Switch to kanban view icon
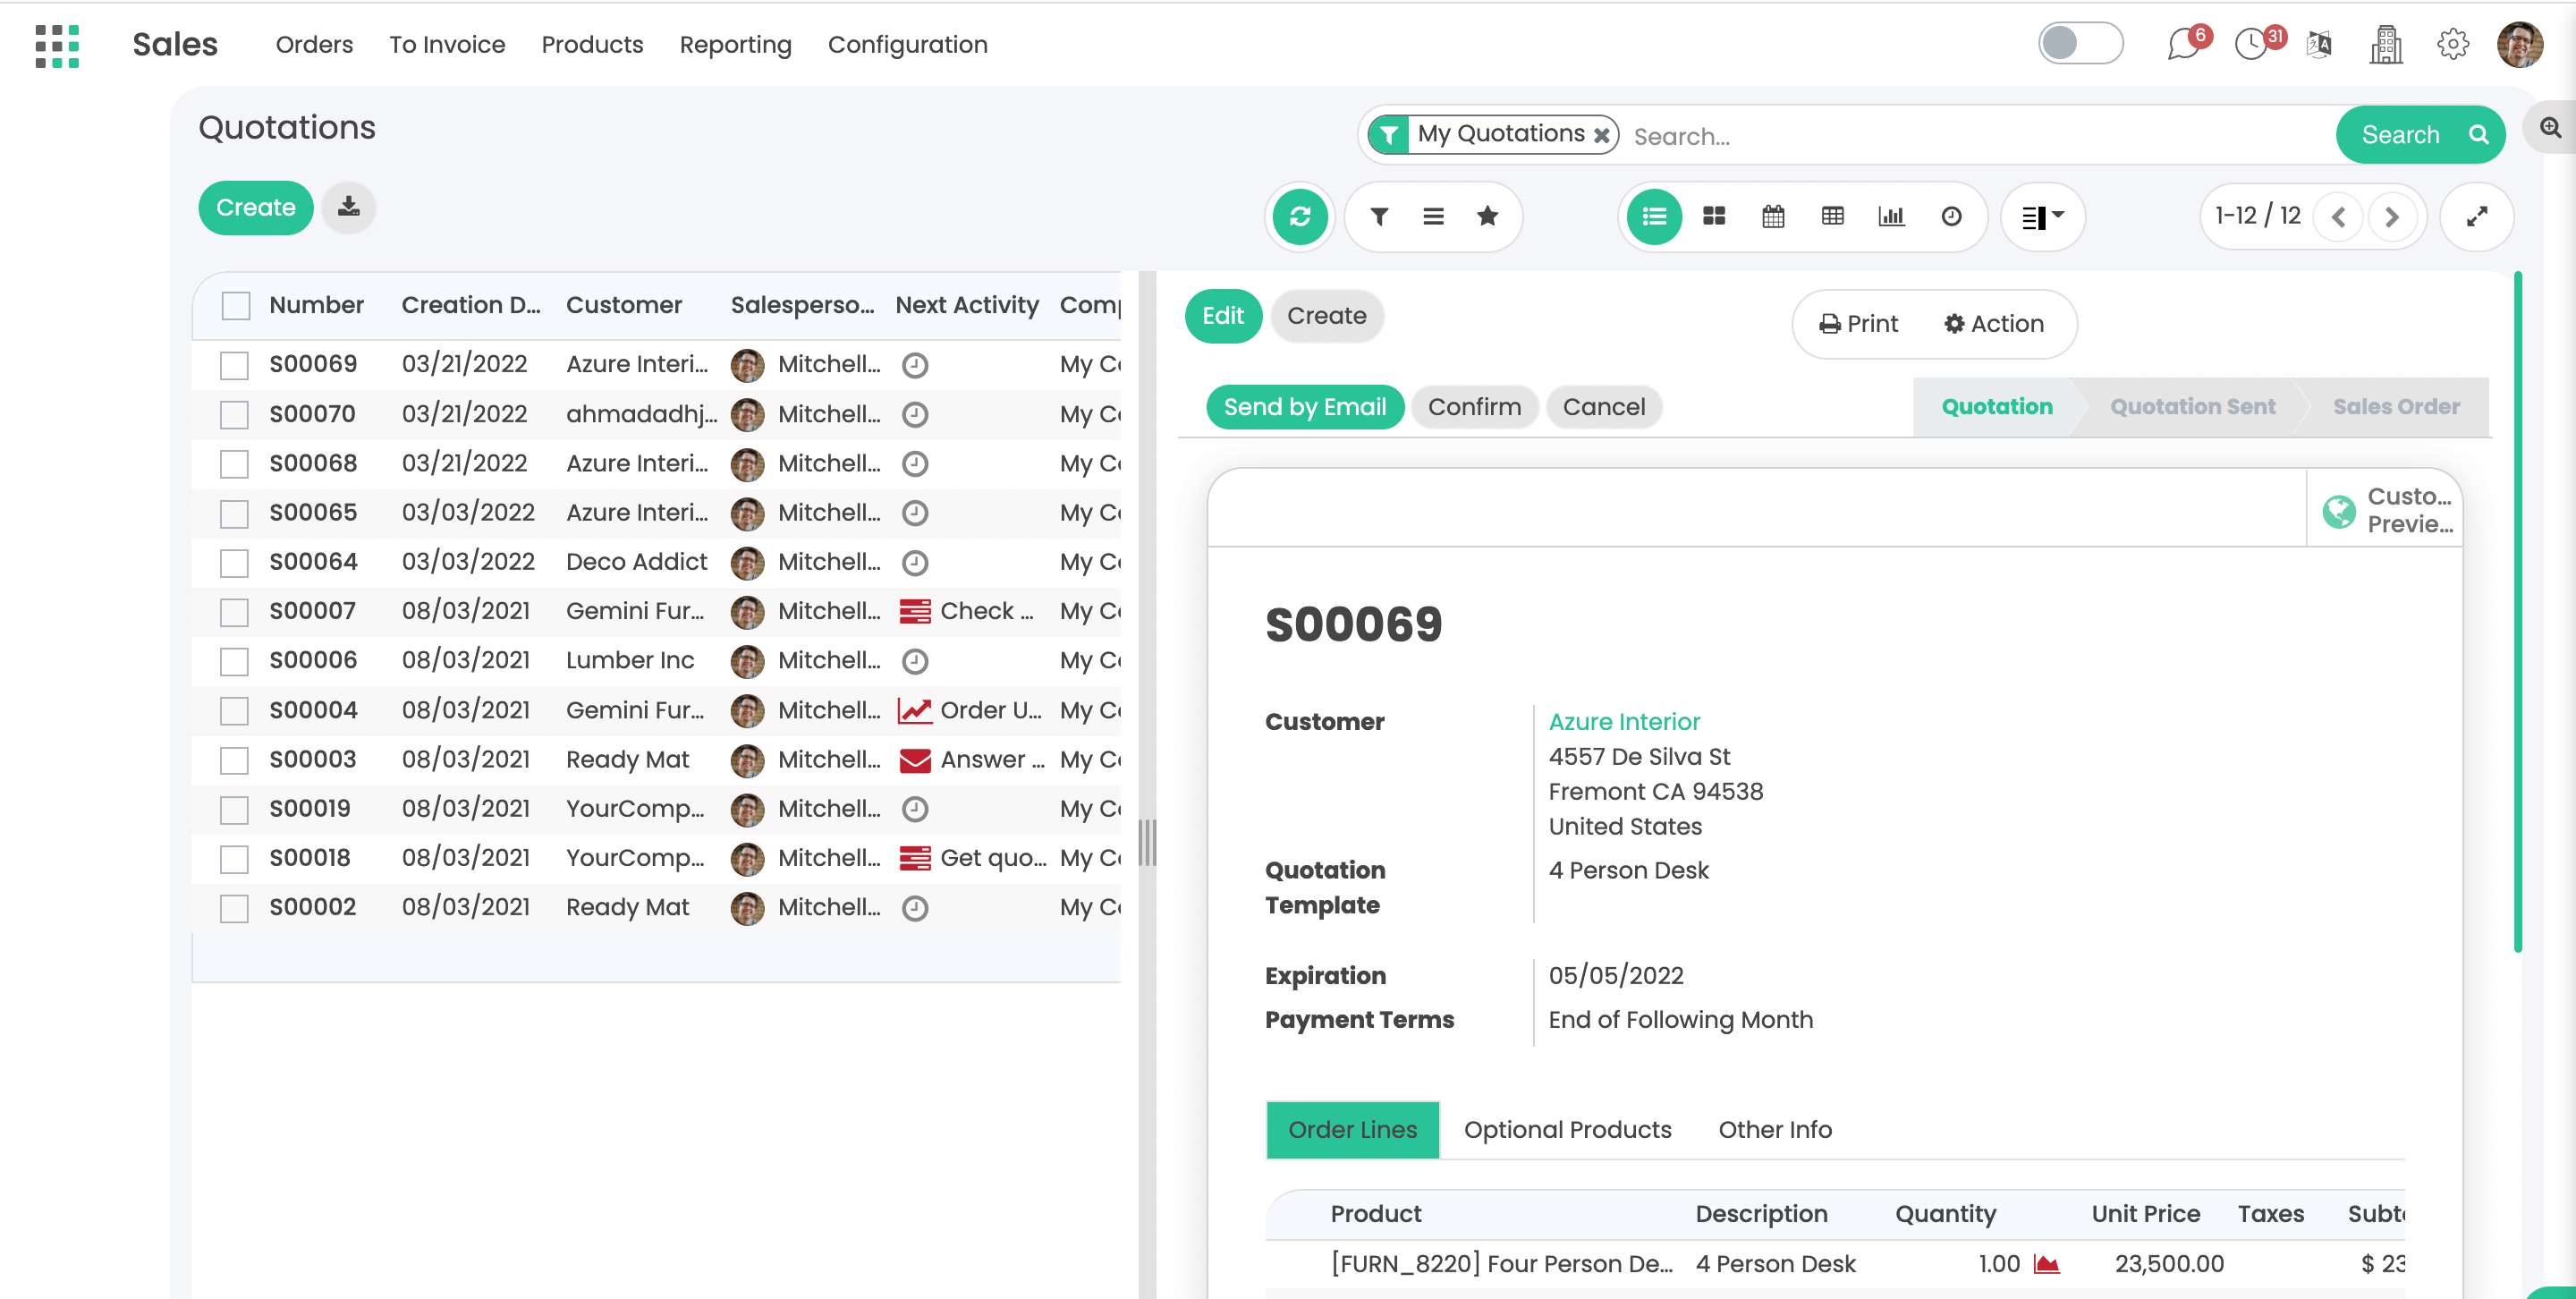The width and height of the screenshot is (2576, 1299). coord(1713,216)
